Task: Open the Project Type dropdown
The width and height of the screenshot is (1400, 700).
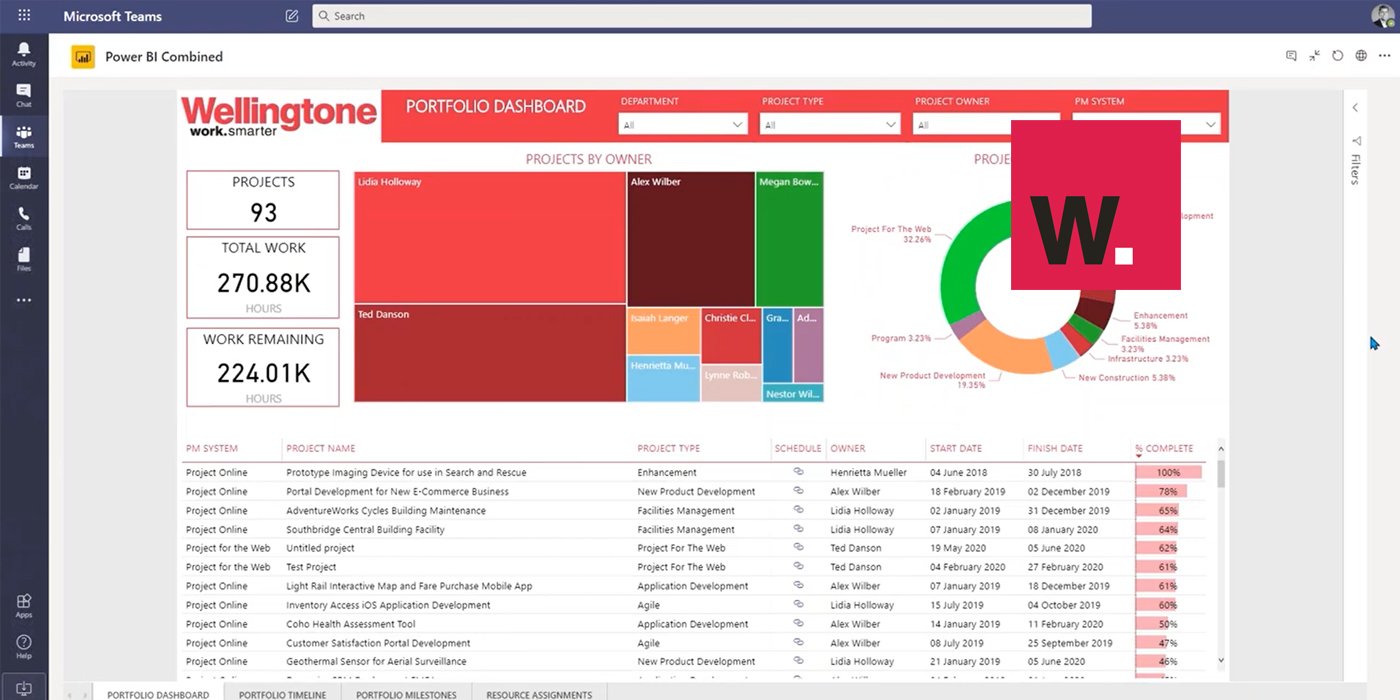Action: pyautogui.click(x=830, y=125)
